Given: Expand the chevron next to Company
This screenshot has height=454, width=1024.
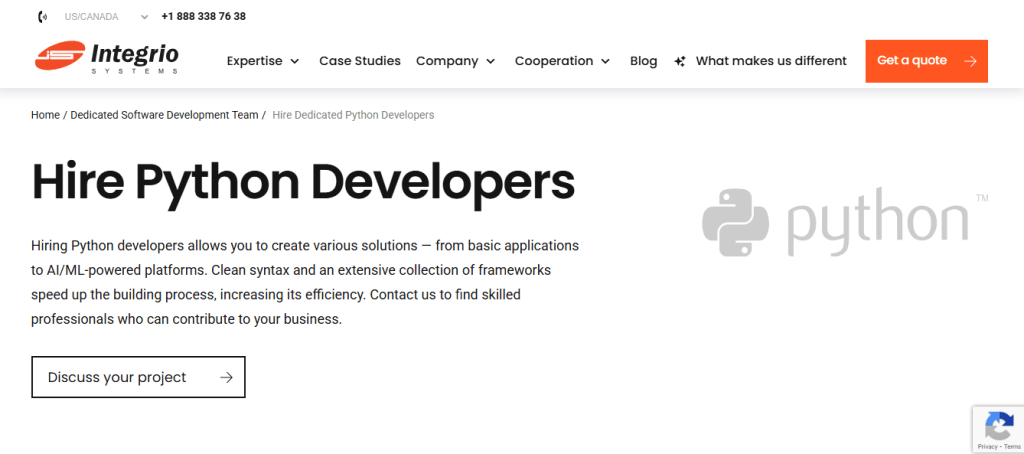Looking at the screenshot, I should click(490, 62).
